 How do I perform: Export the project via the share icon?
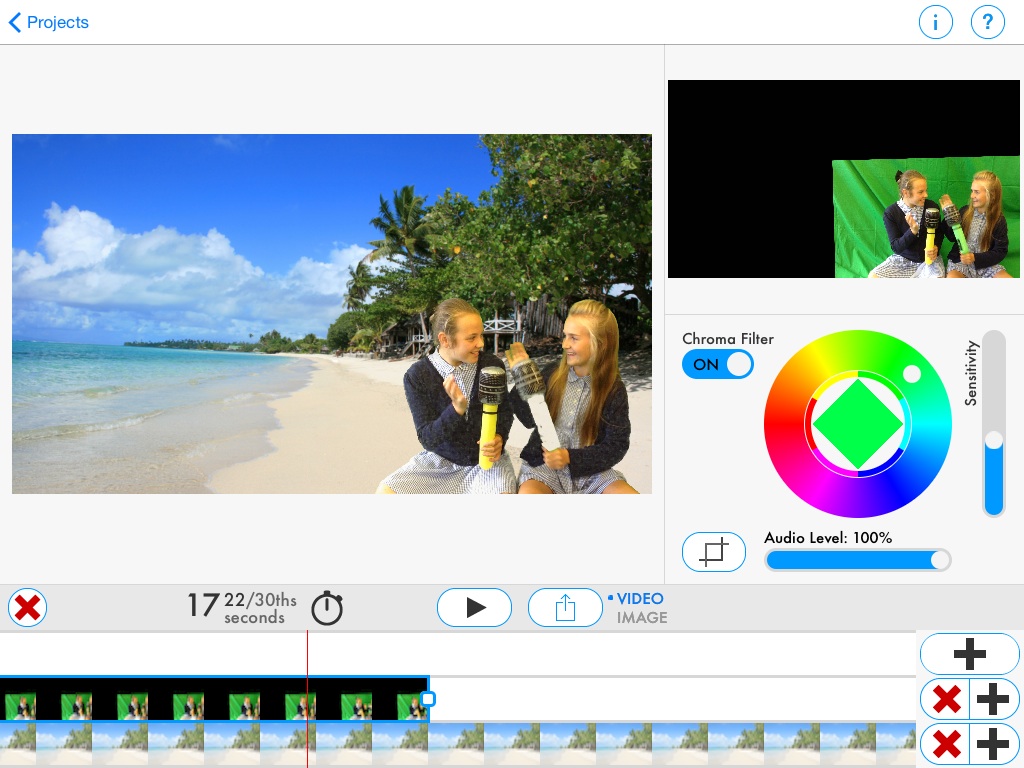point(565,607)
